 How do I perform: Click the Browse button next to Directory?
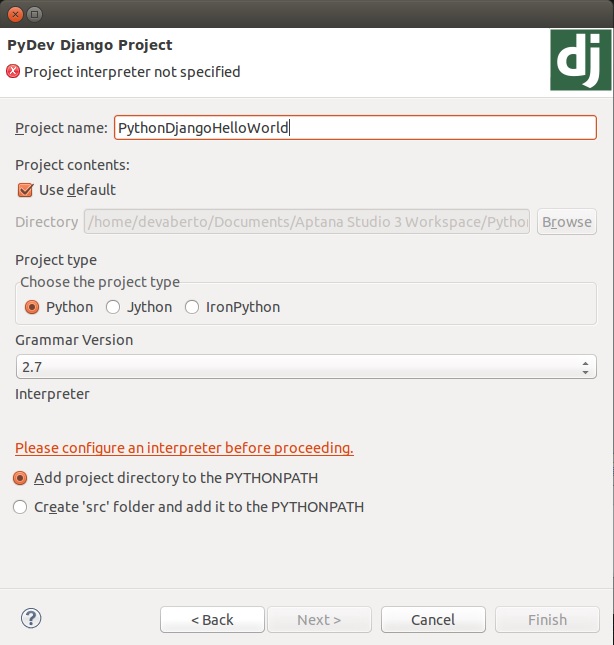(x=567, y=222)
